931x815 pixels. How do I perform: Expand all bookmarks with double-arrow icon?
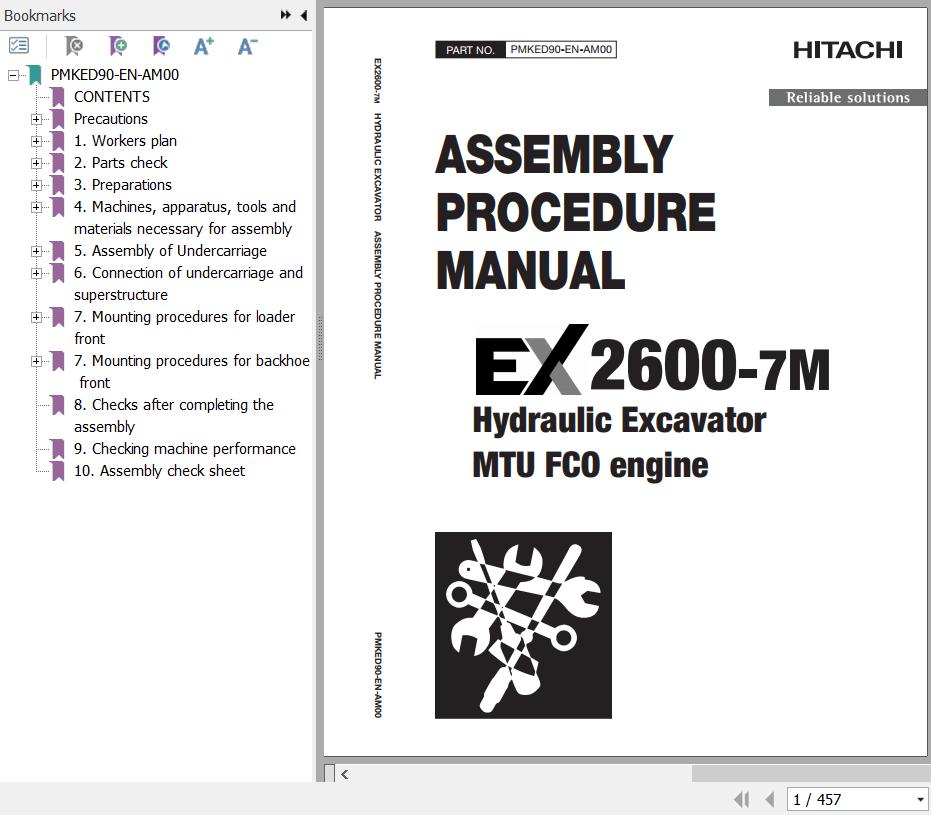coord(286,15)
